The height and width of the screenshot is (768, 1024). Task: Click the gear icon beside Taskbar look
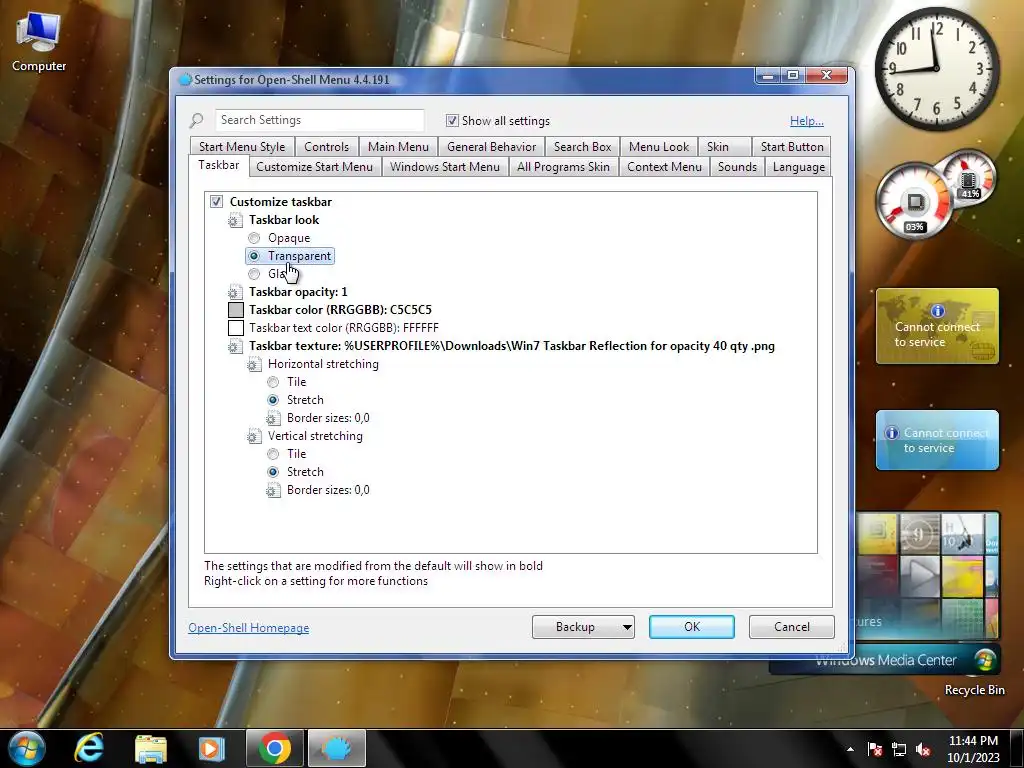point(235,220)
